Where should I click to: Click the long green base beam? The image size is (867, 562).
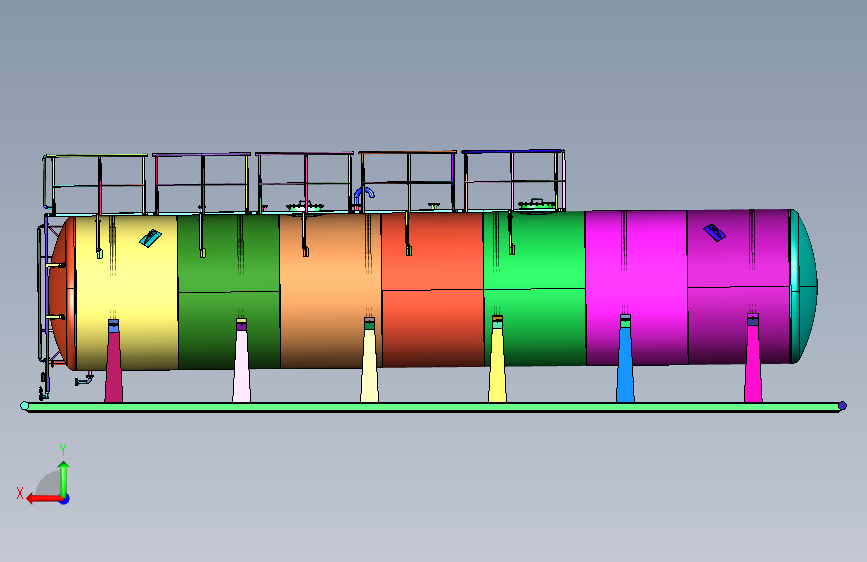[x=433, y=407]
